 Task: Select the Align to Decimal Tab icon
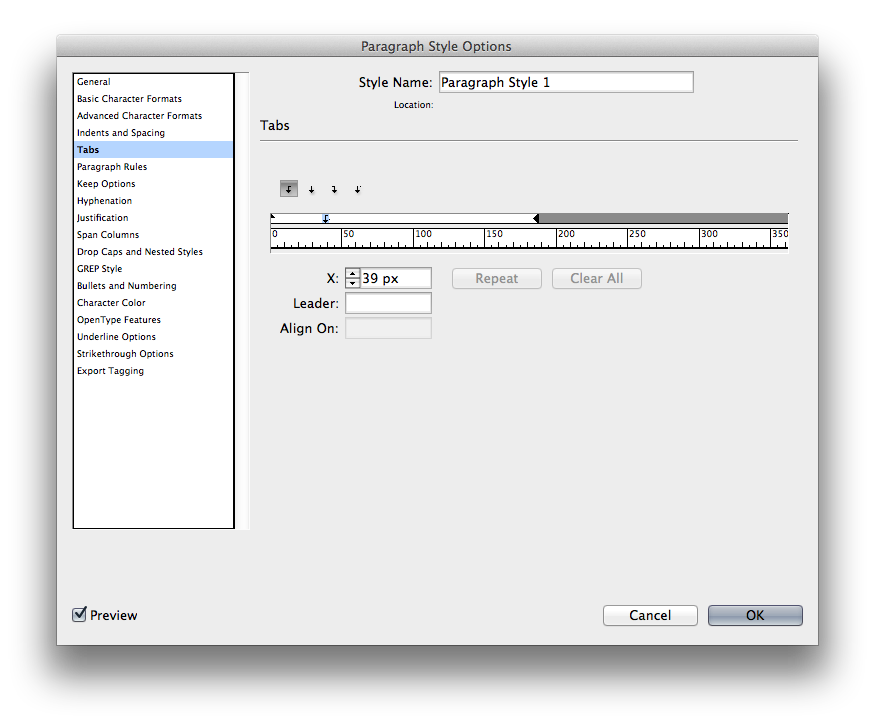(x=358, y=190)
